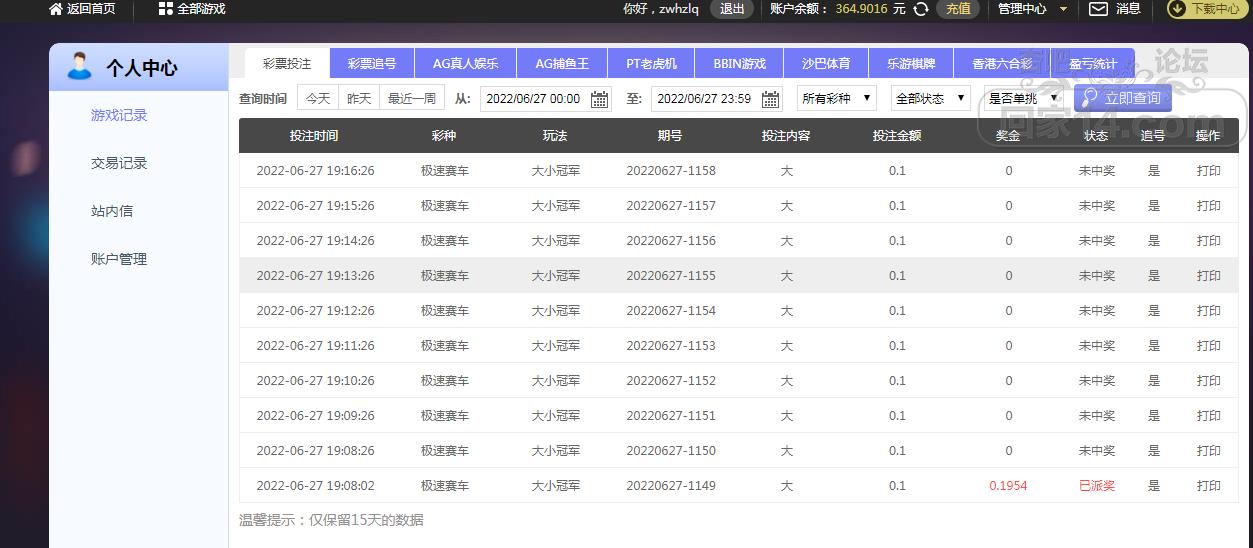Click the 充值 recharge button
This screenshot has width=1253, height=548.
point(958,8)
